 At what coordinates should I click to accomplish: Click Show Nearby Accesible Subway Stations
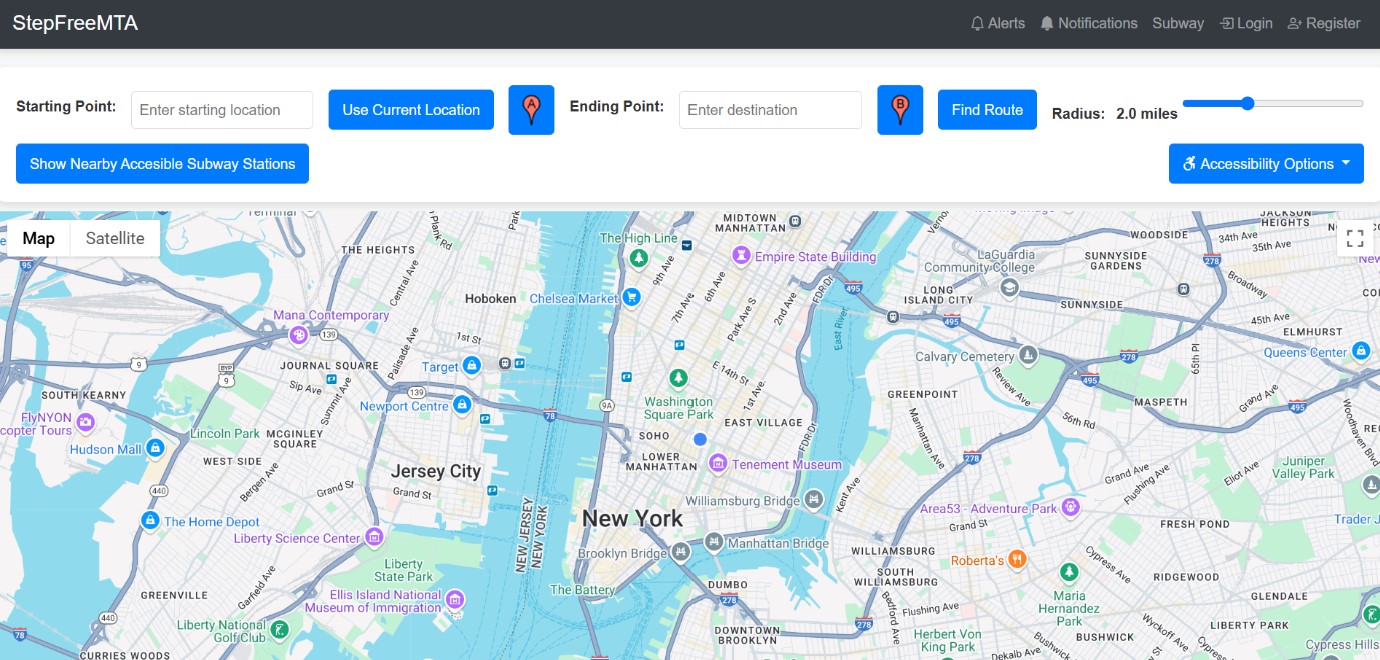[x=162, y=164]
